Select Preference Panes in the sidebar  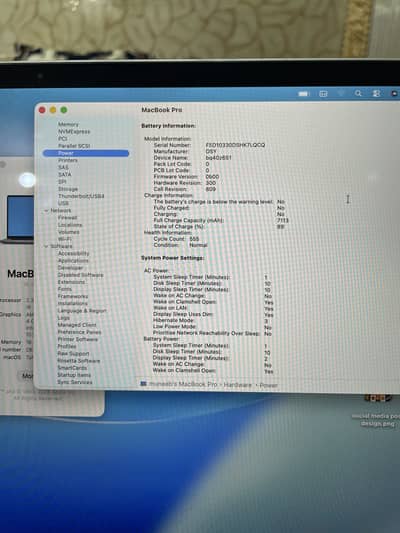point(79,332)
